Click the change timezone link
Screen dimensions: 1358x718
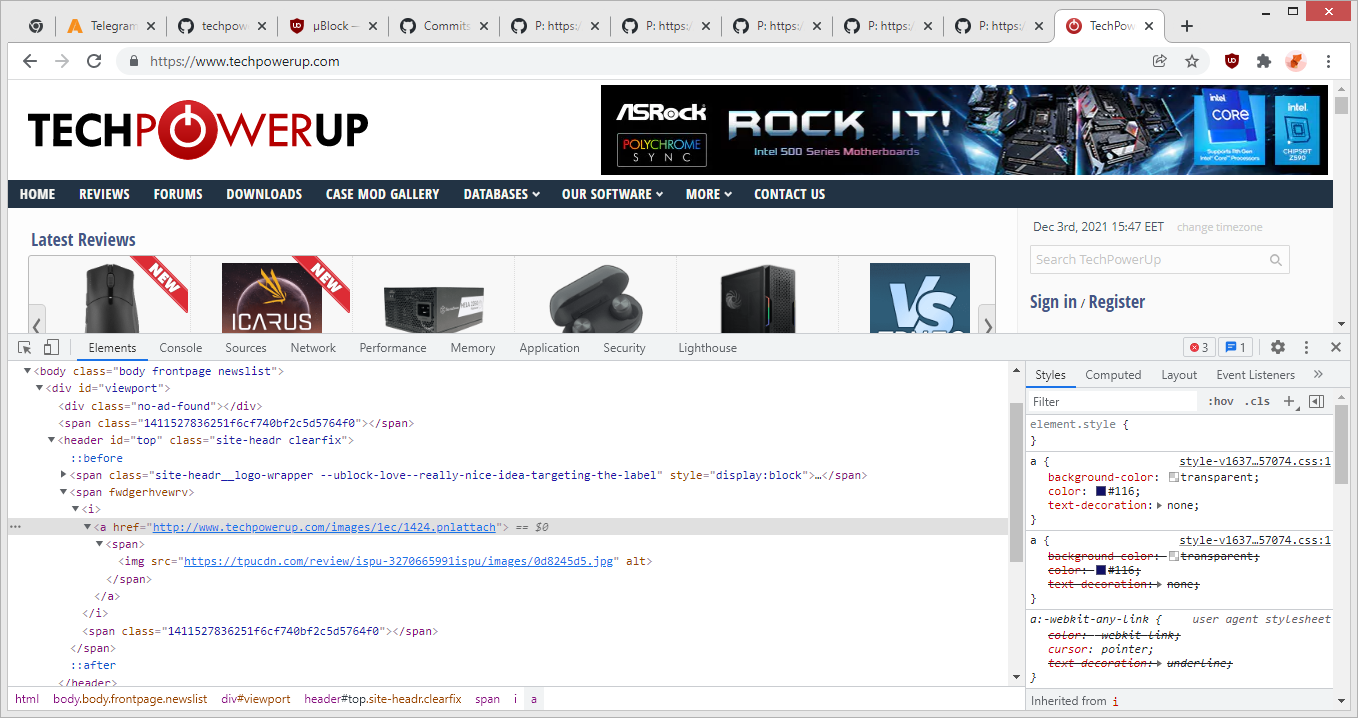[x=1219, y=227]
